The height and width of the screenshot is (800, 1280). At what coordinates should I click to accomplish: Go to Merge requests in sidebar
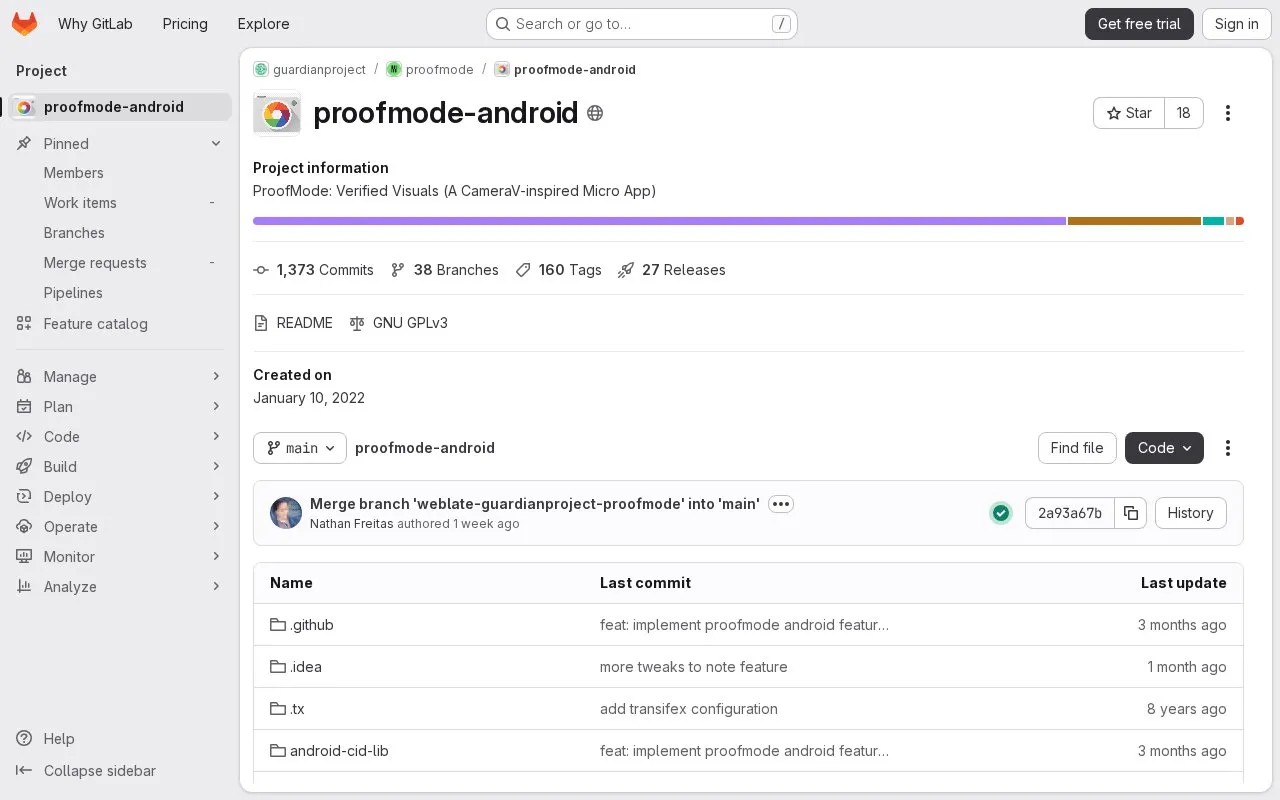pos(120,263)
